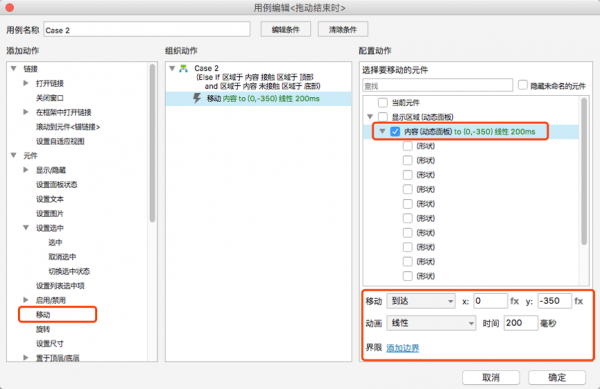Collapse the Case 2 node
The image size is (600, 389).
tap(172, 68)
